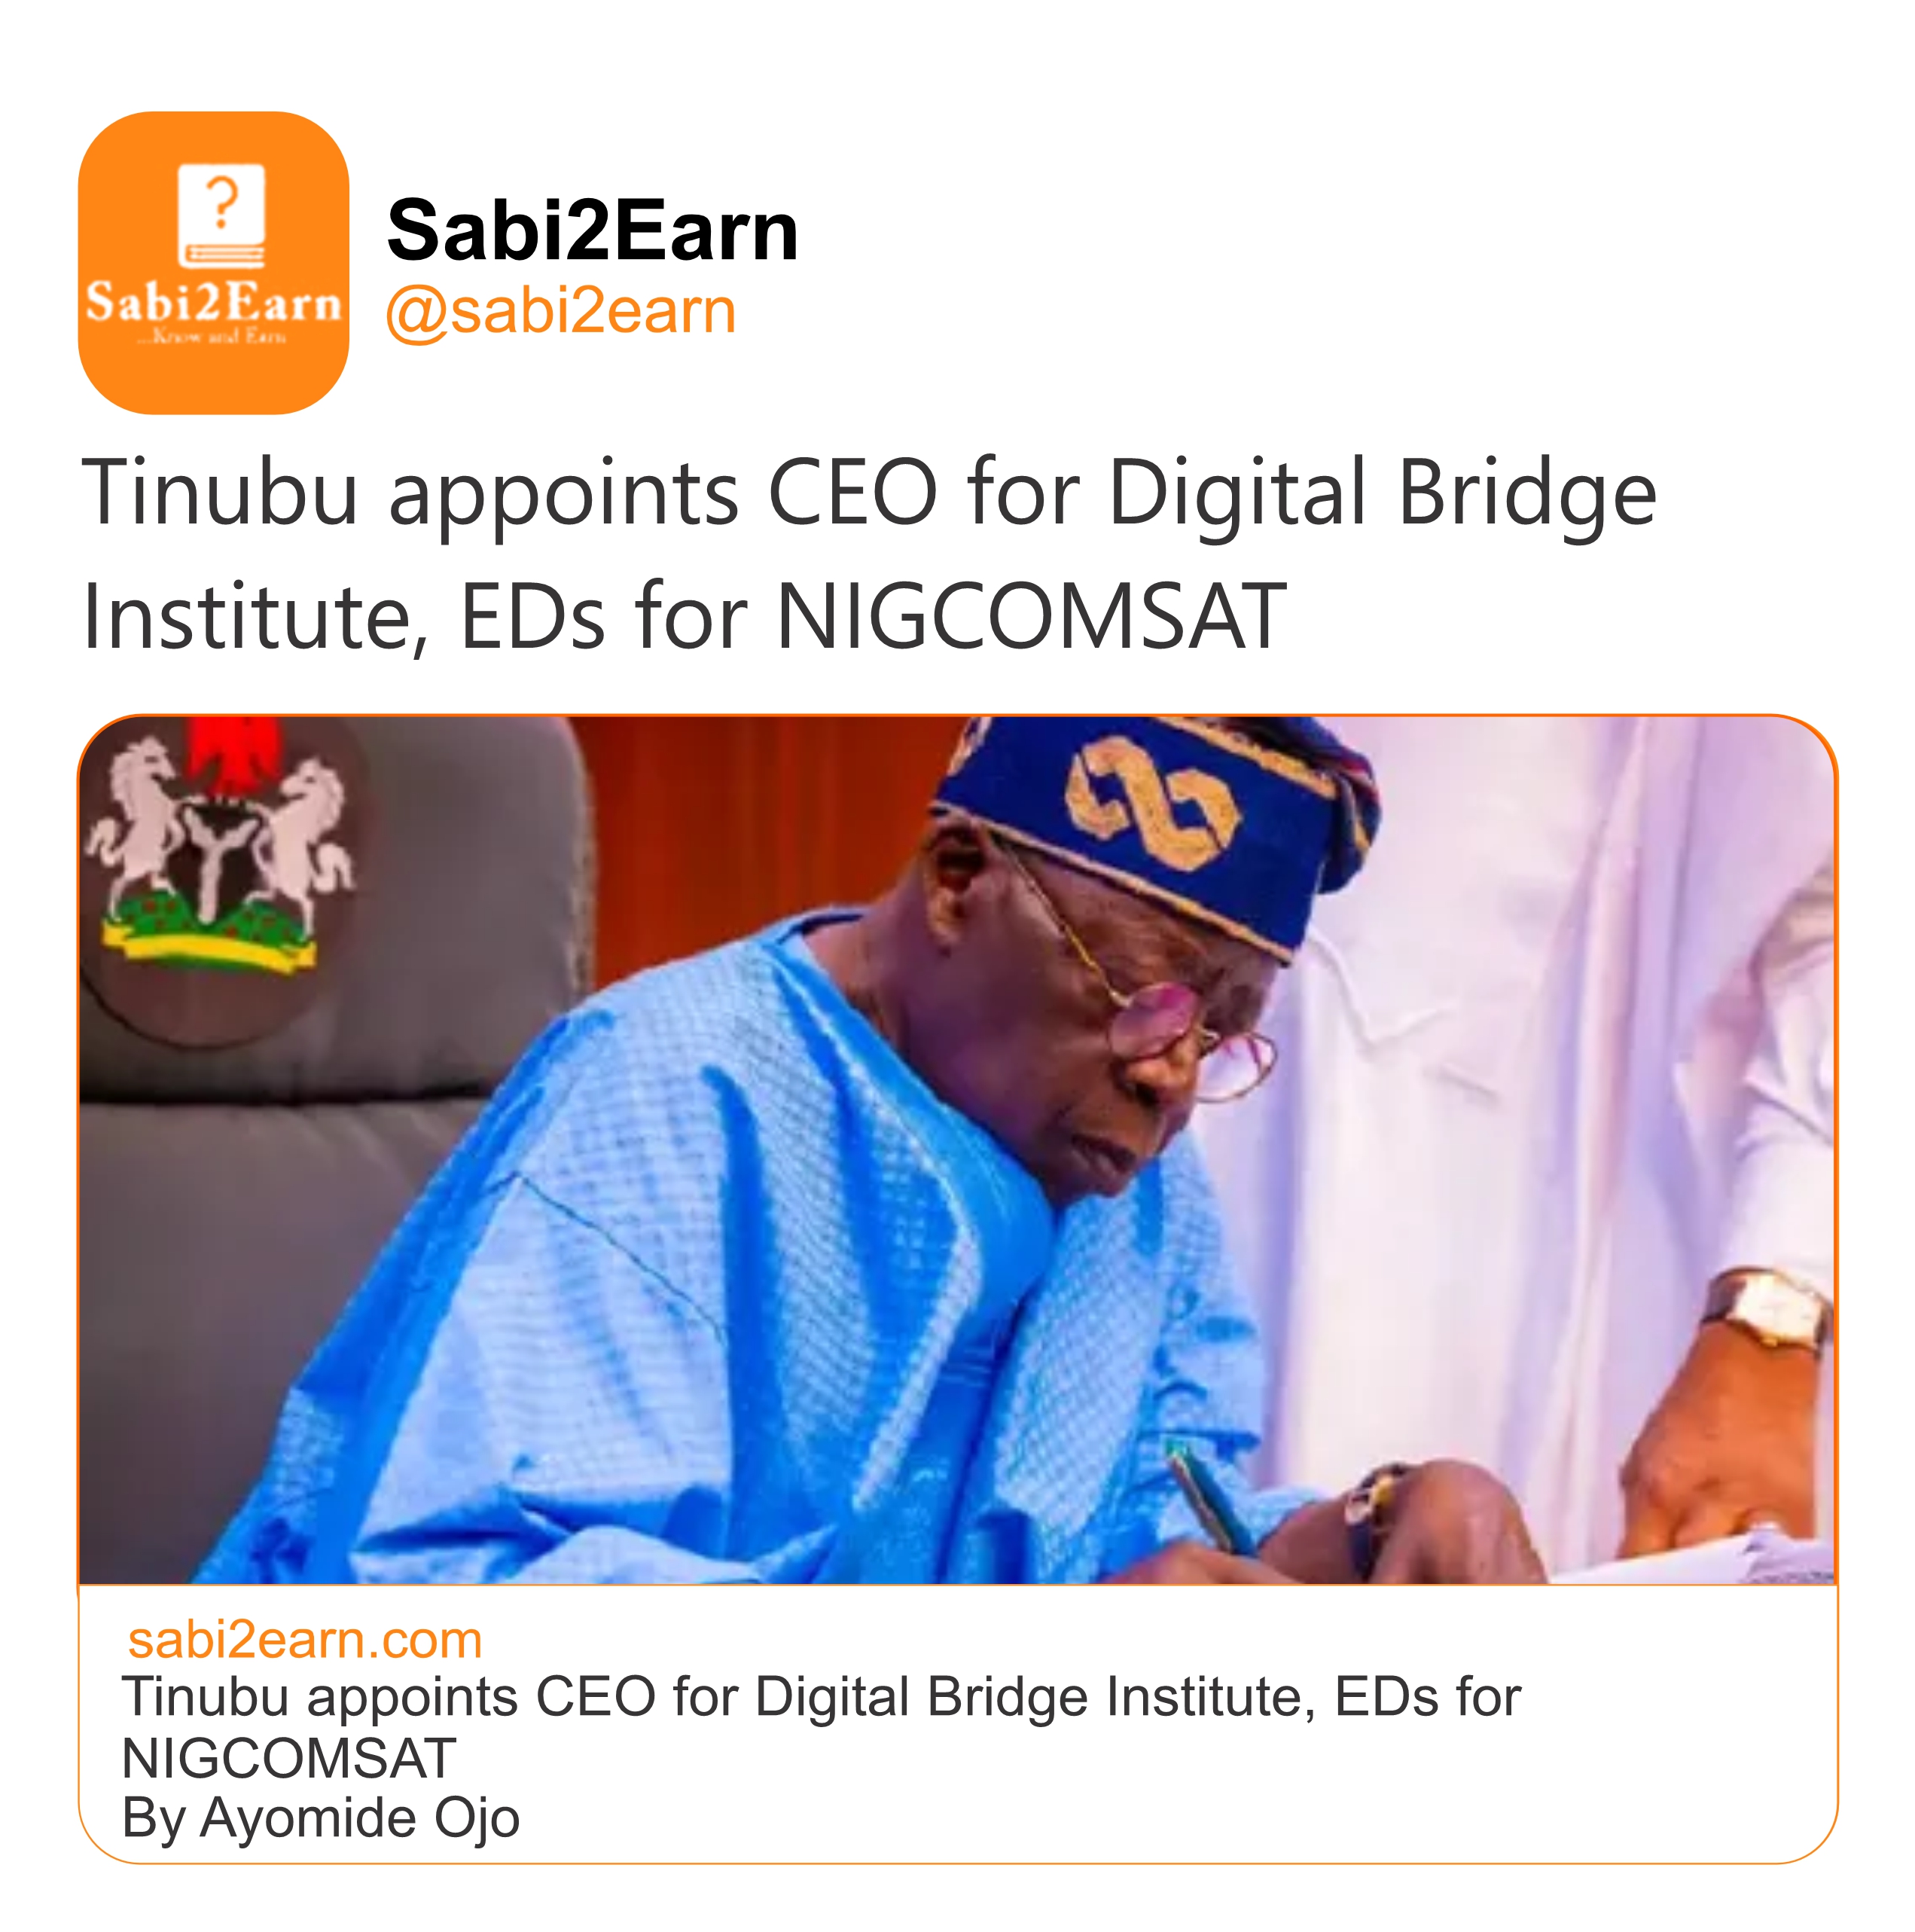Visit the sabi2earn.com link
Viewport: 1915px width, 1932px height.
click(304, 1641)
